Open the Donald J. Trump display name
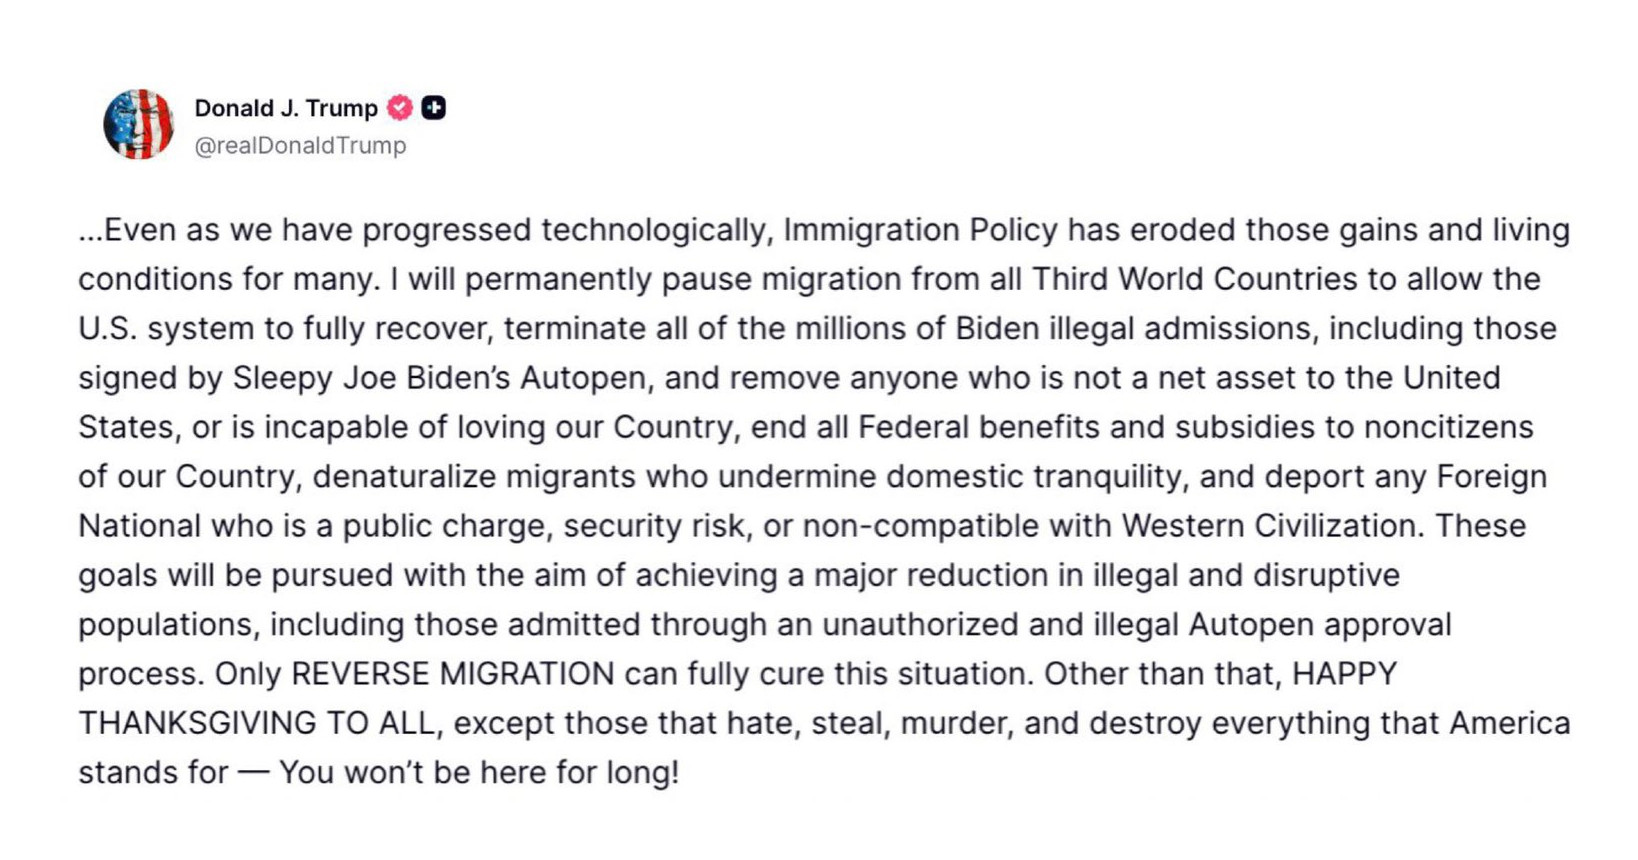The width and height of the screenshot is (1638, 860). (286, 108)
